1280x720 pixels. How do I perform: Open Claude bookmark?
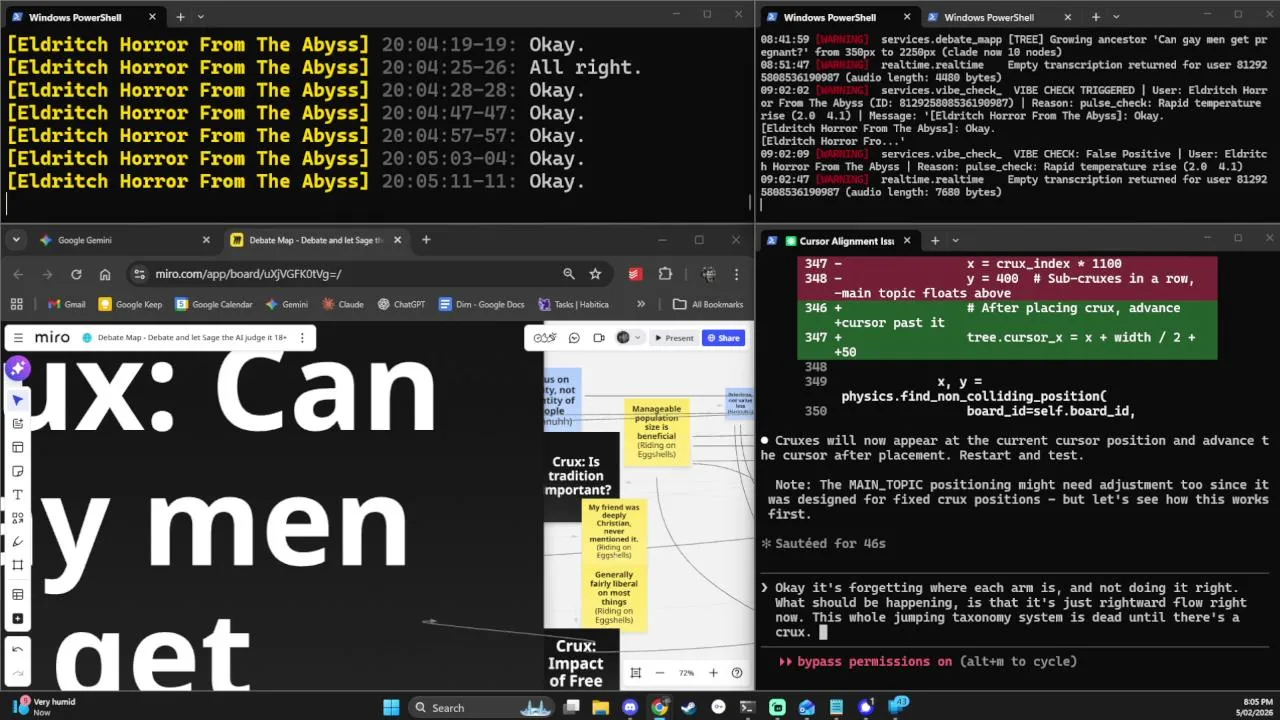(x=341, y=304)
